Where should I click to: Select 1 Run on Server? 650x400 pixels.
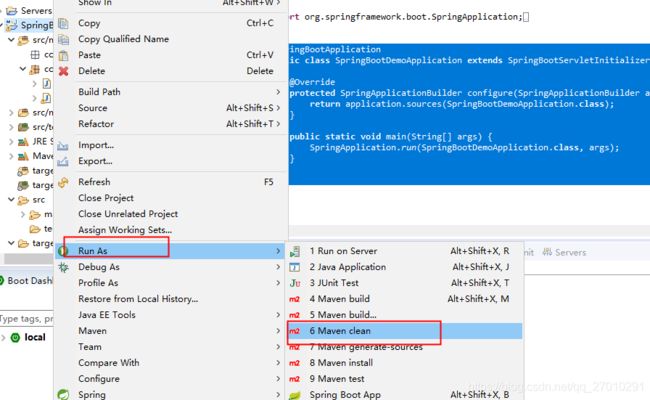point(405,251)
